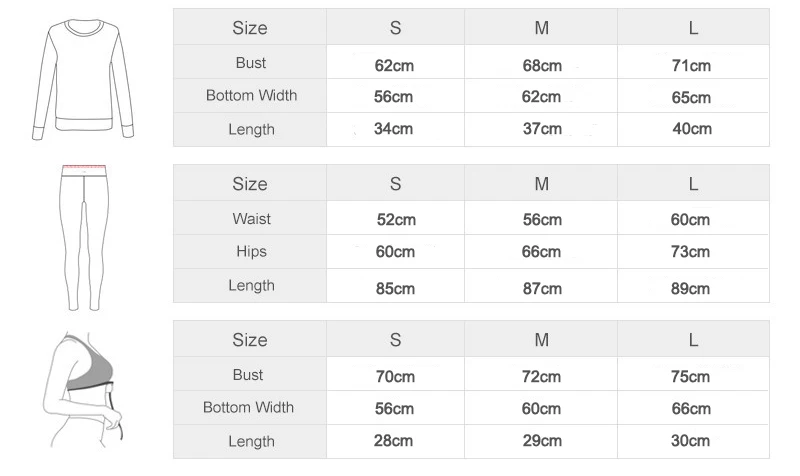Select the 73cm hips value for size L

click(x=691, y=252)
